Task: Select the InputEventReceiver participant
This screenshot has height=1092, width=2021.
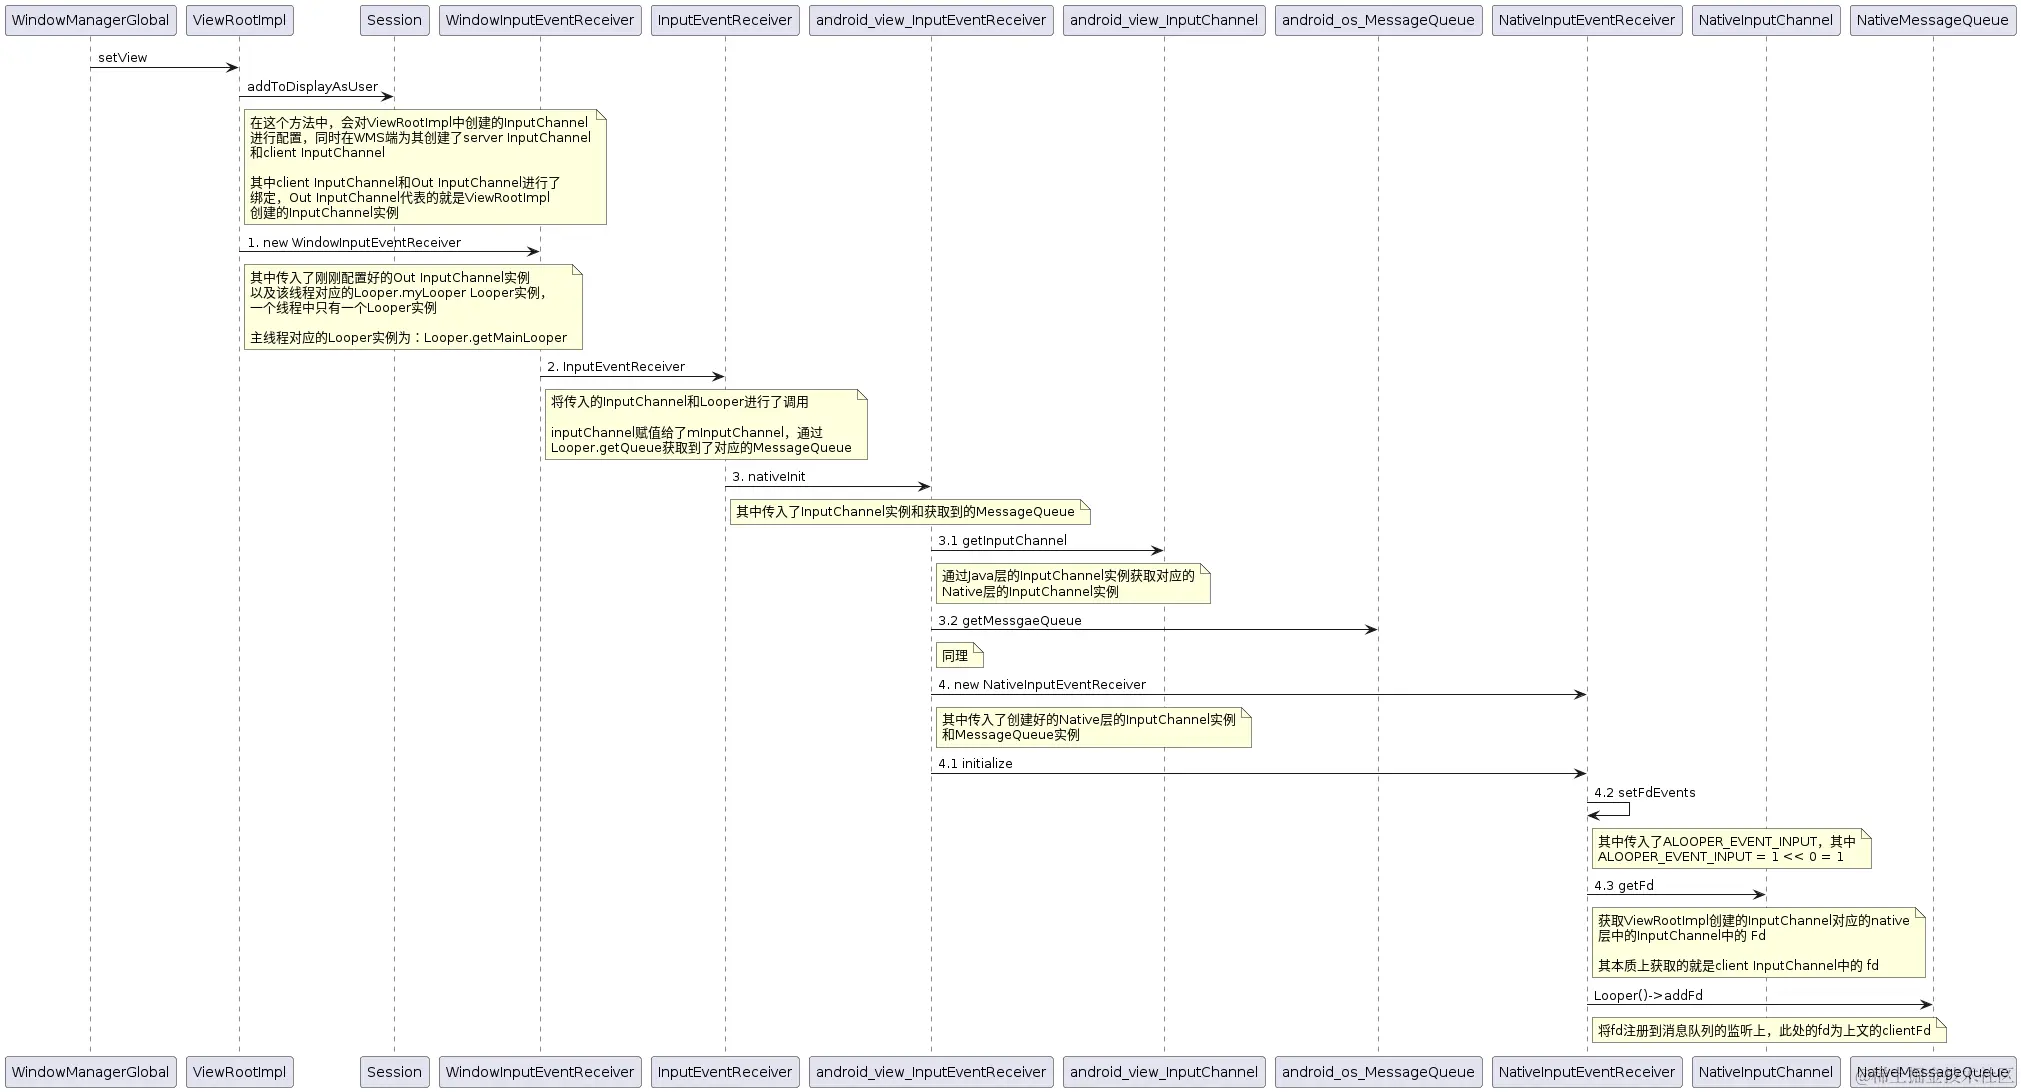Action: pyautogui.click(x=724, y=19)
